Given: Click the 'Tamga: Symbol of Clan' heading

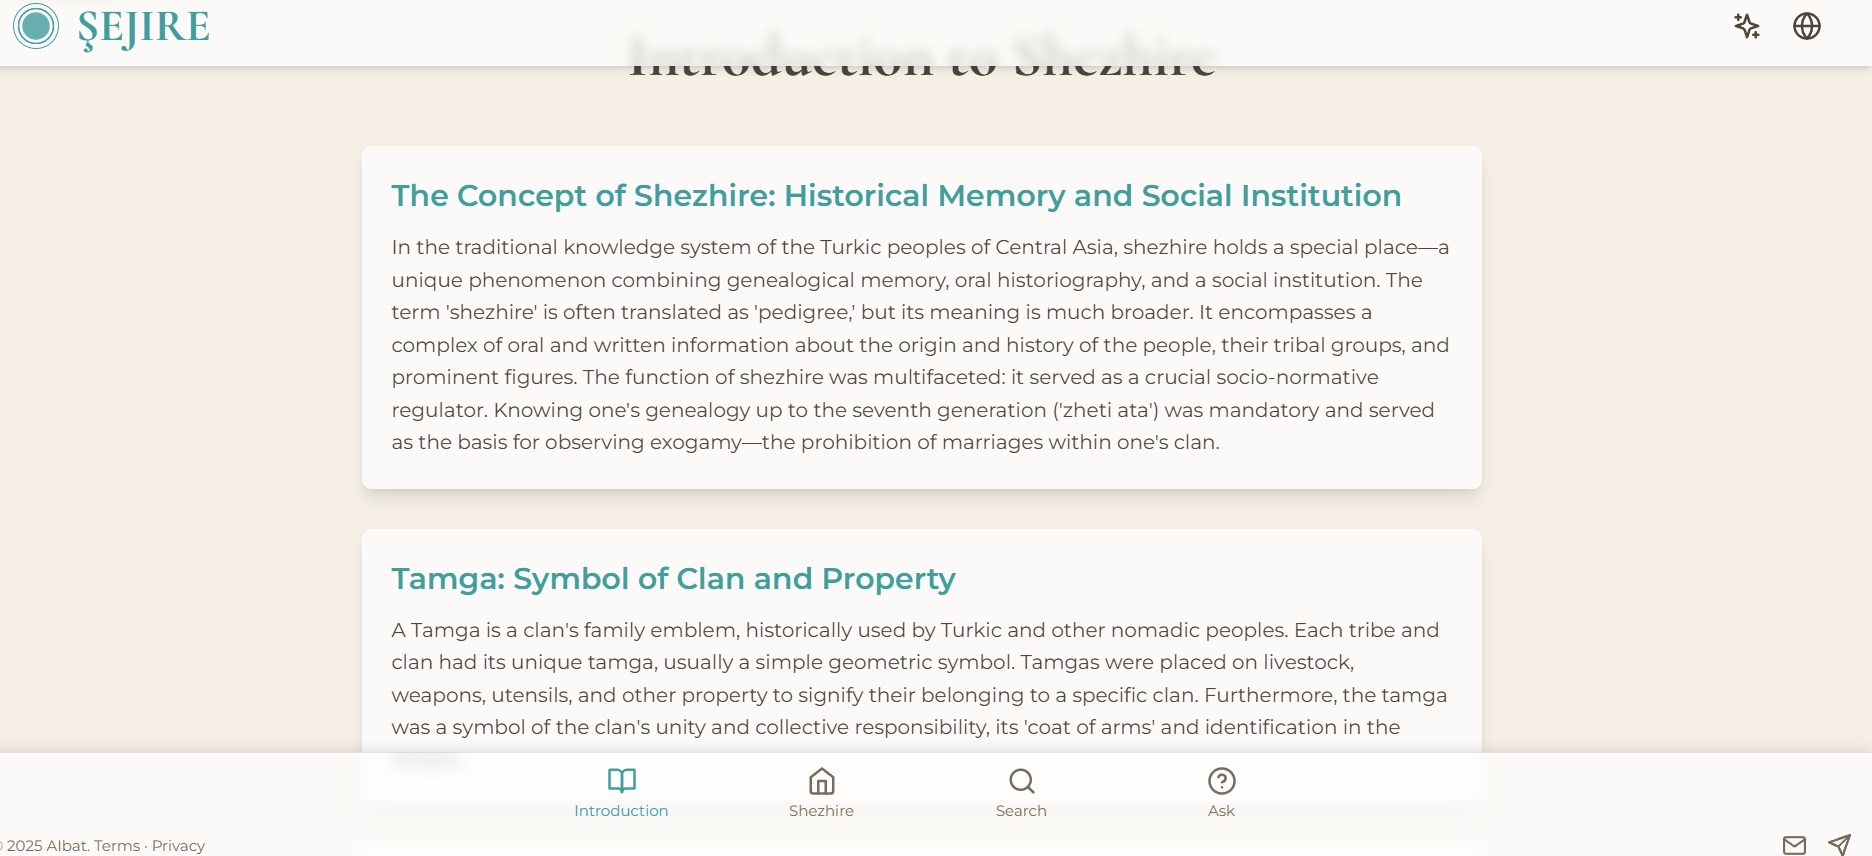Looking at the screenshot, I should pos(673,579).
